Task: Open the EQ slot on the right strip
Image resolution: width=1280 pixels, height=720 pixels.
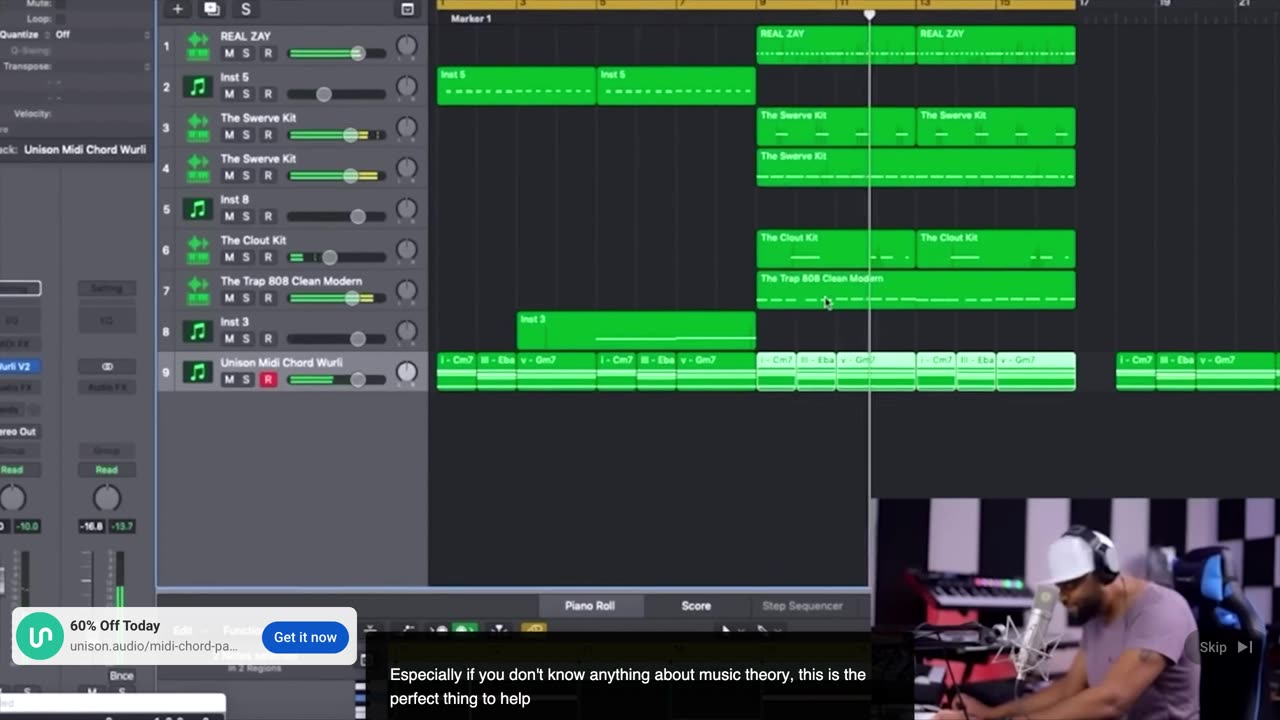Action: (106, 321)
